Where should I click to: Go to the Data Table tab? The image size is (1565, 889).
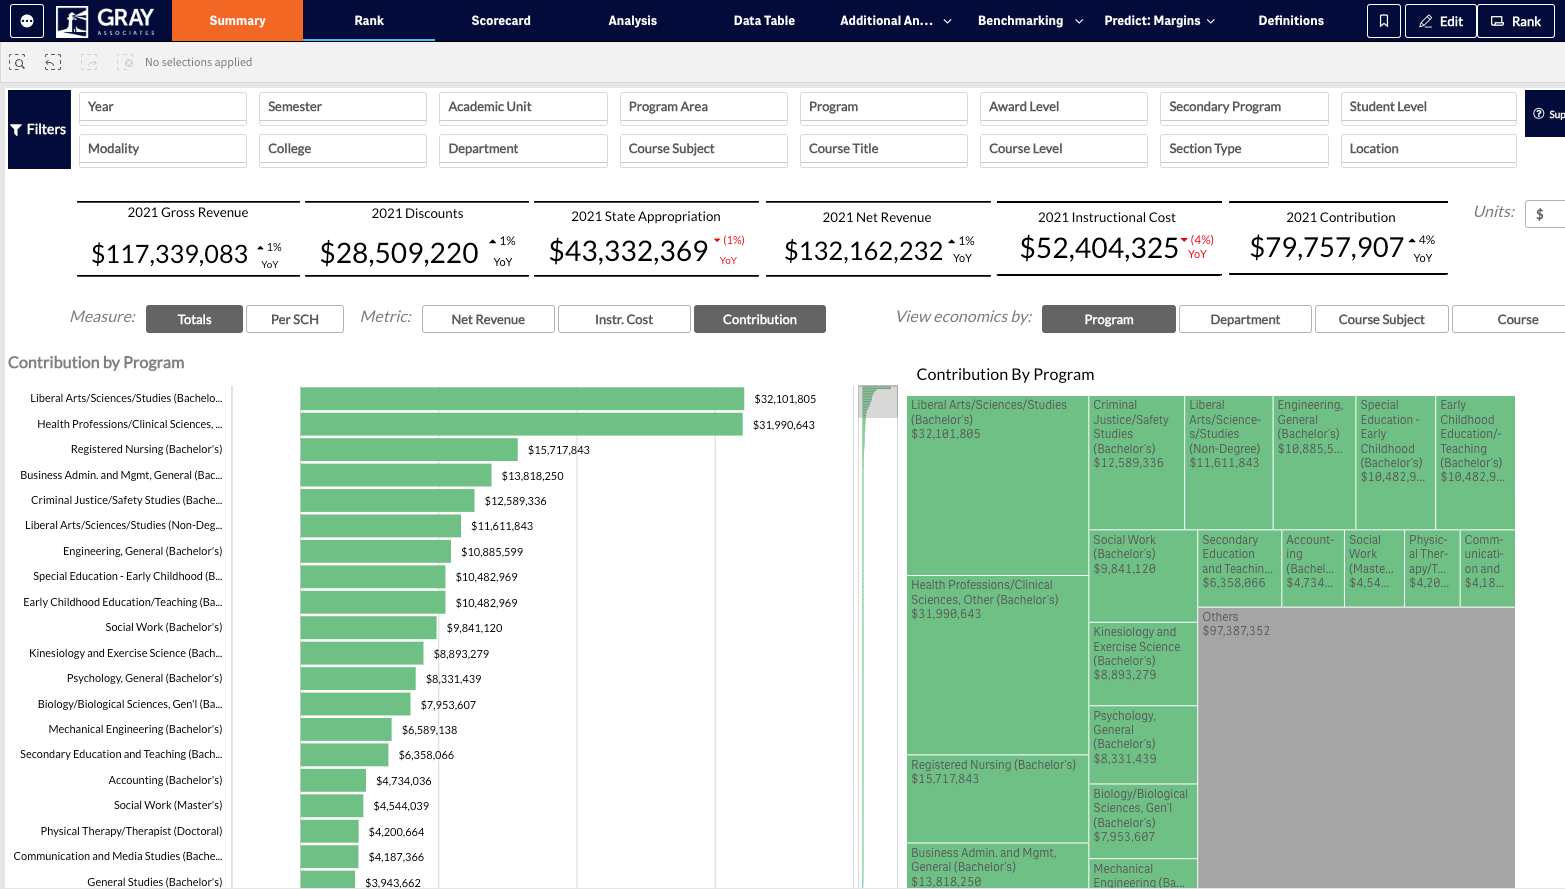(764, 20)
